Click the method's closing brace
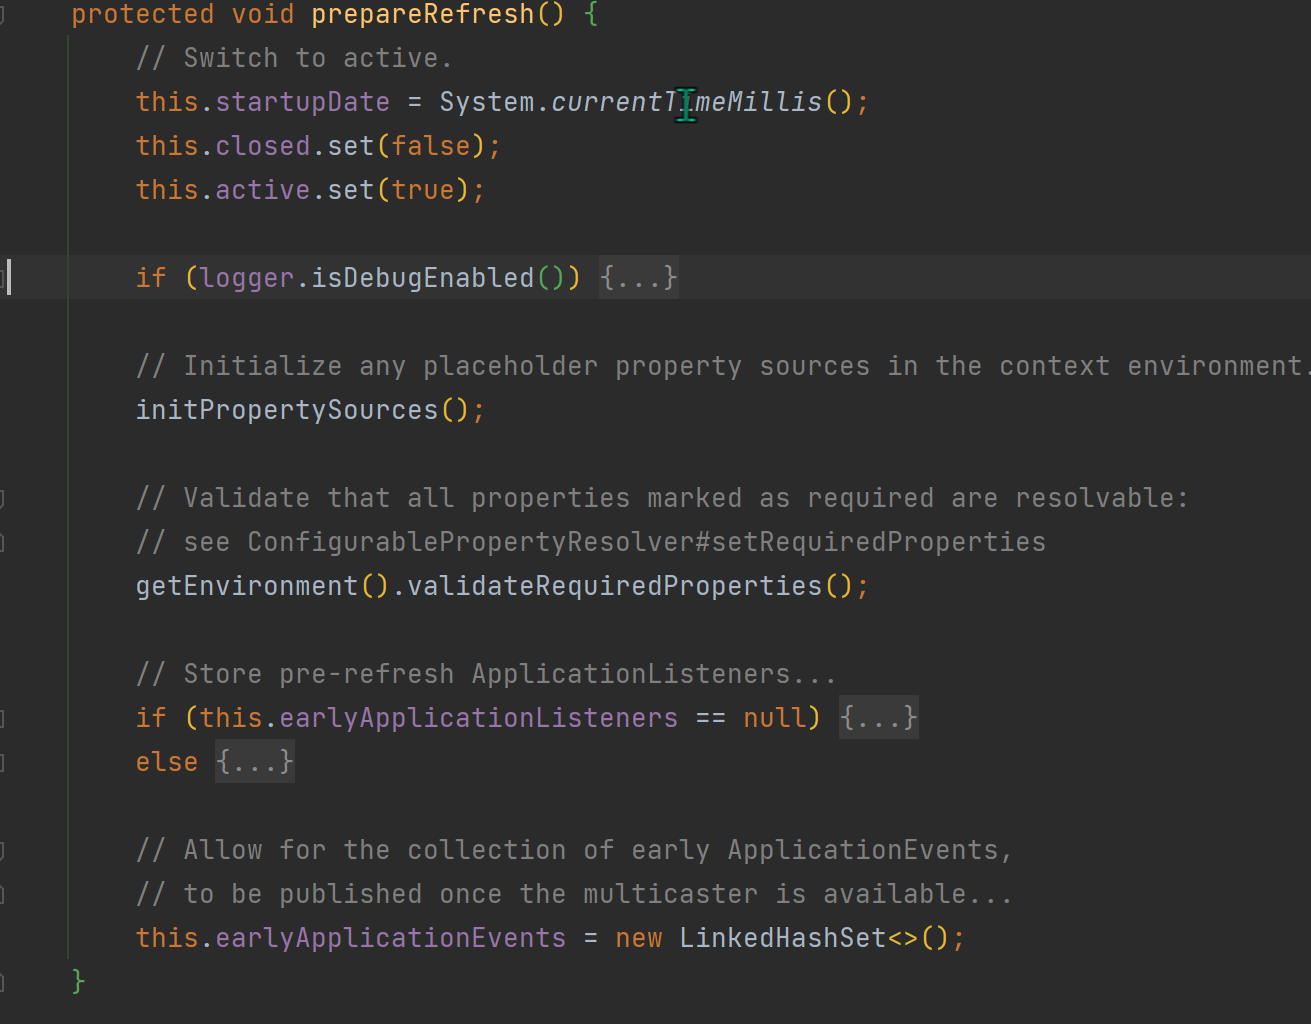 (x=79, y=981)
